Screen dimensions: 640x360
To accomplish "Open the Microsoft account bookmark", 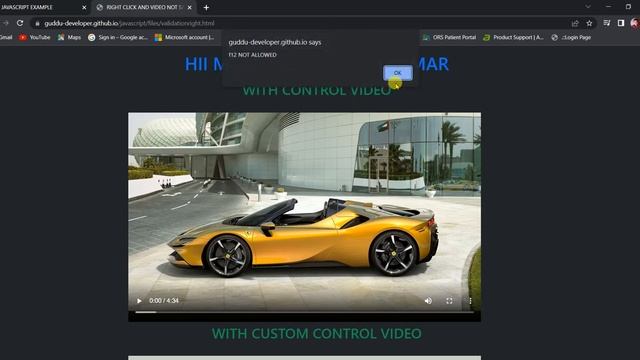I will tap(184, 37).
